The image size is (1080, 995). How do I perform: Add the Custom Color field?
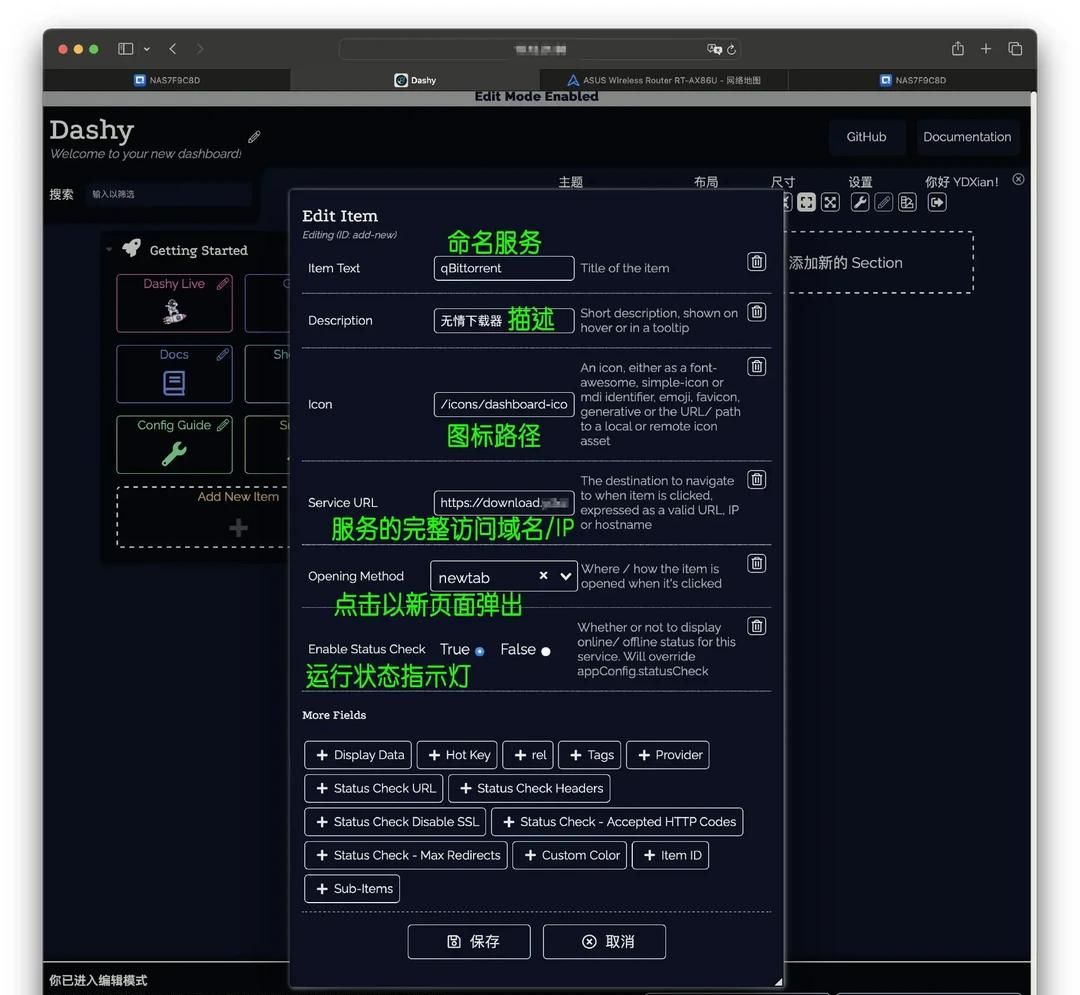570,855
